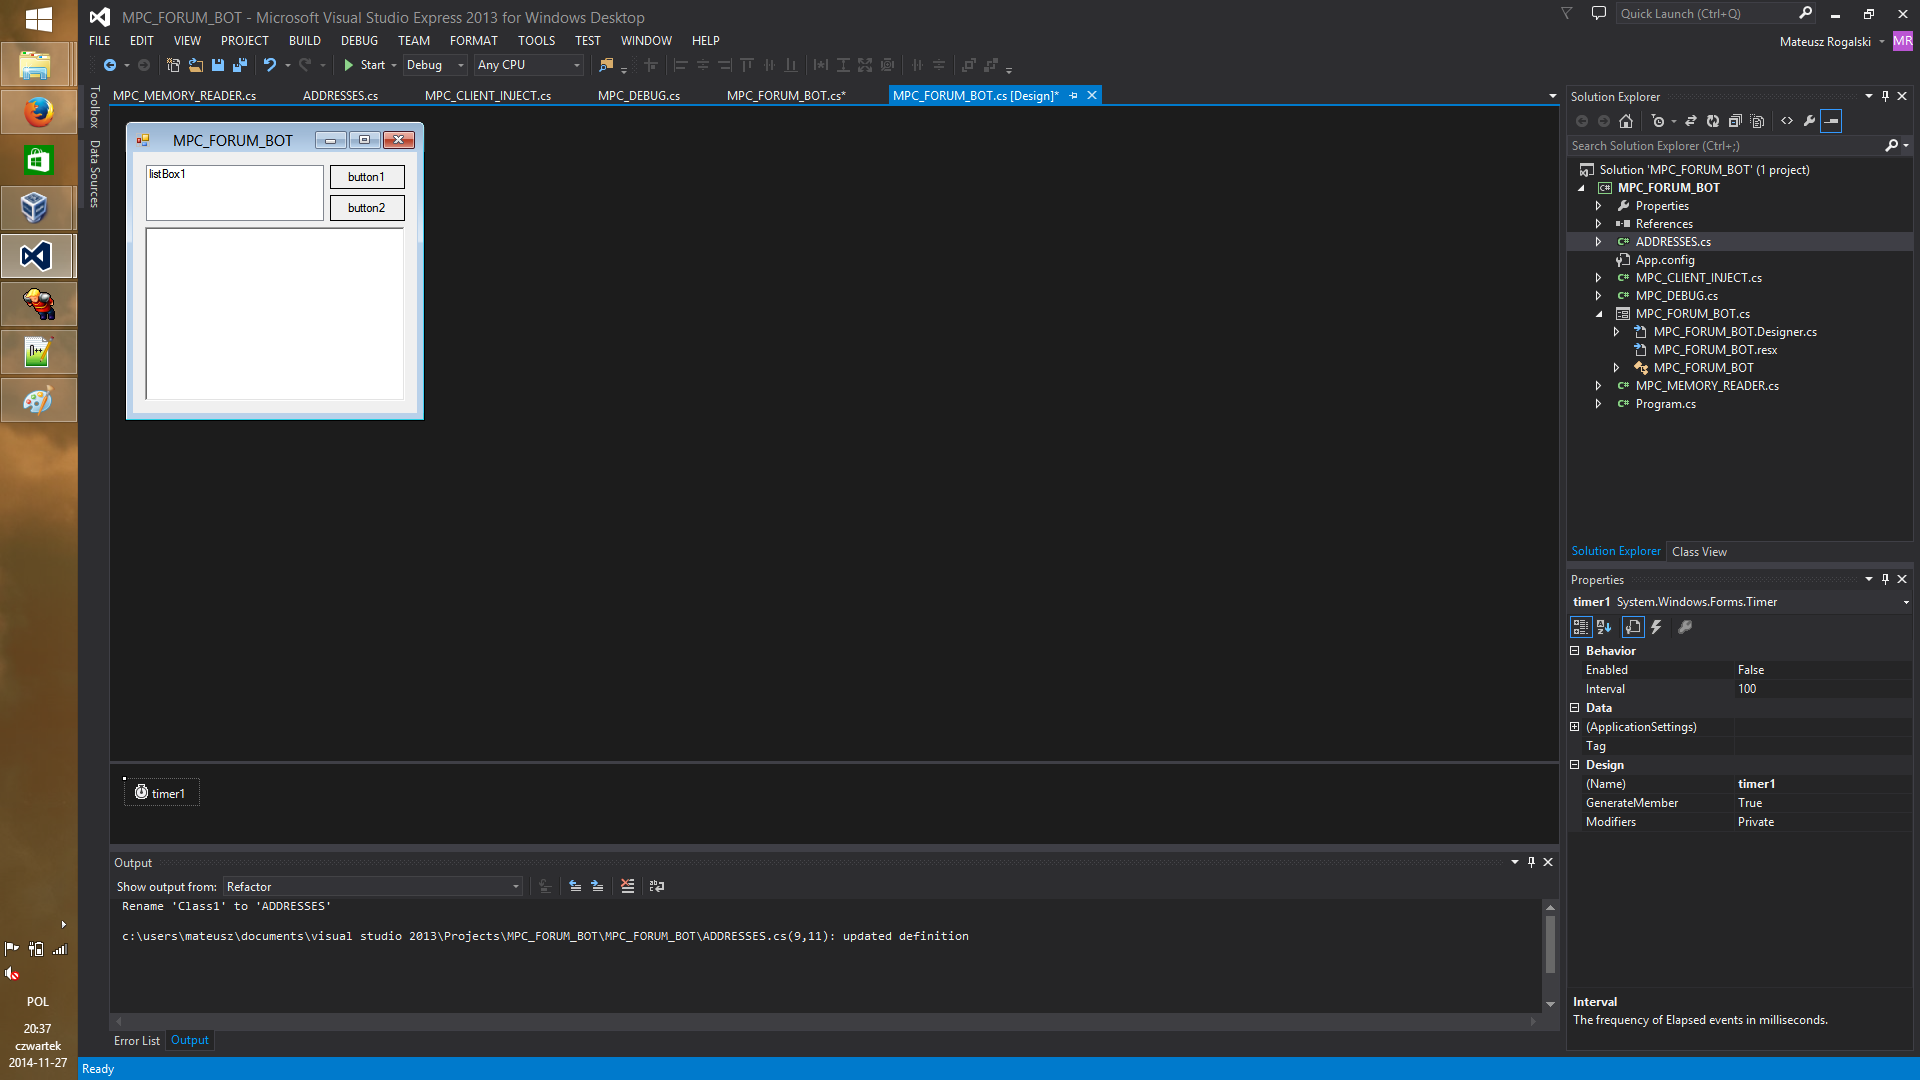Collapse All items in Solution Explorer
This screenshot has width=1920, height=1080.
[x=1735, y=121]
